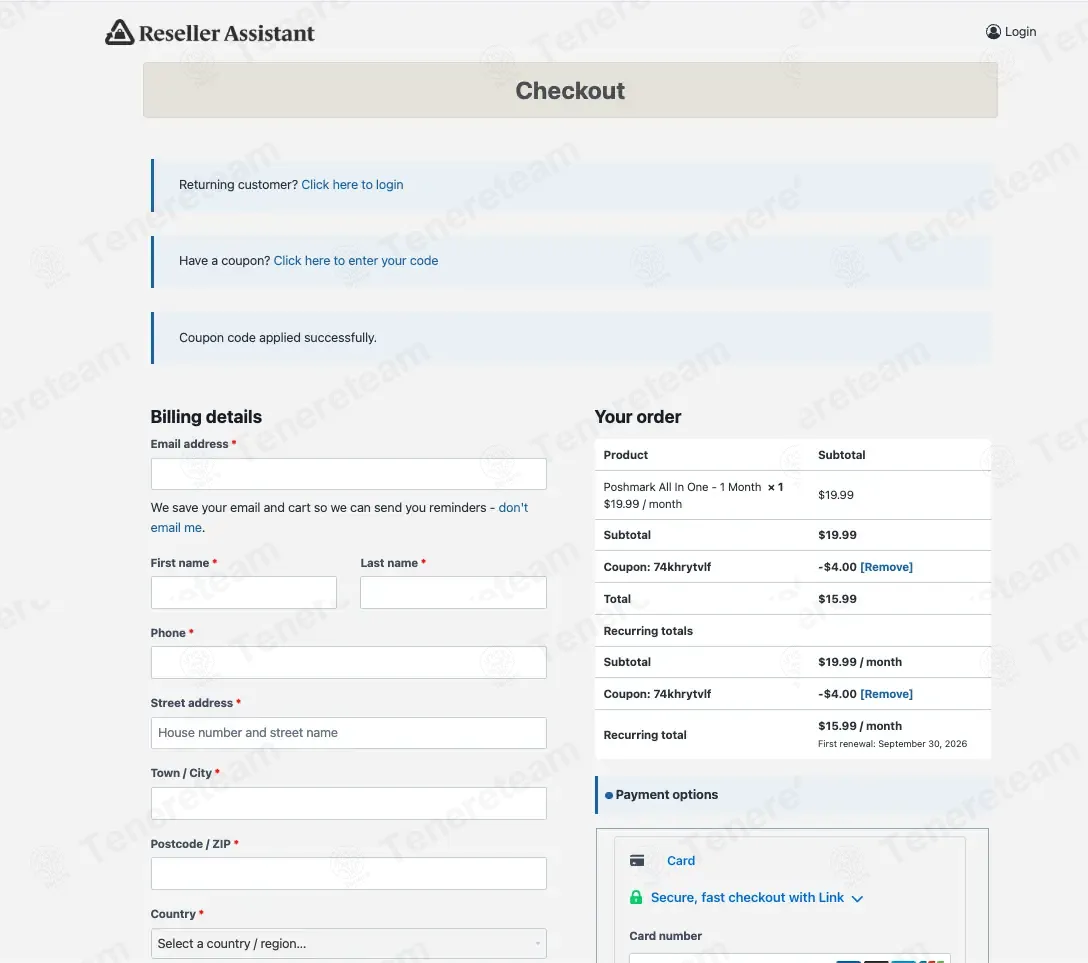Open the Login menu item
Screen dimensions: 1088x963
coord(1011,32)
